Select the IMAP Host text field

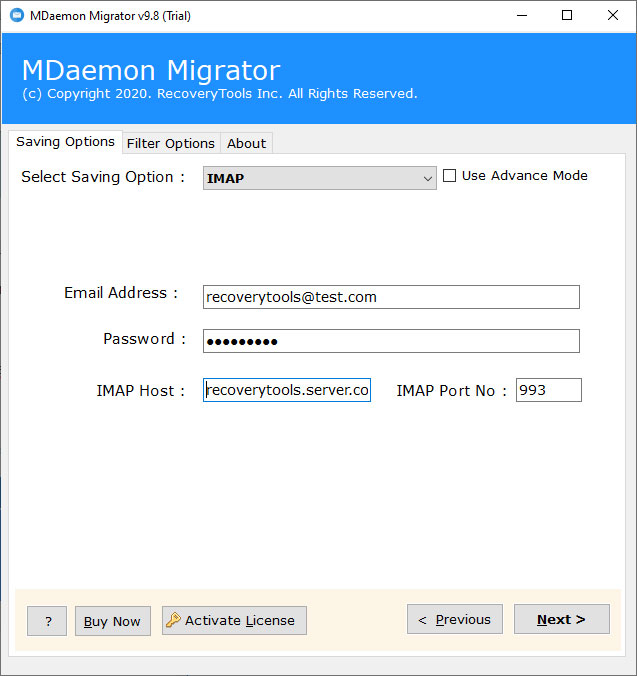287,390
